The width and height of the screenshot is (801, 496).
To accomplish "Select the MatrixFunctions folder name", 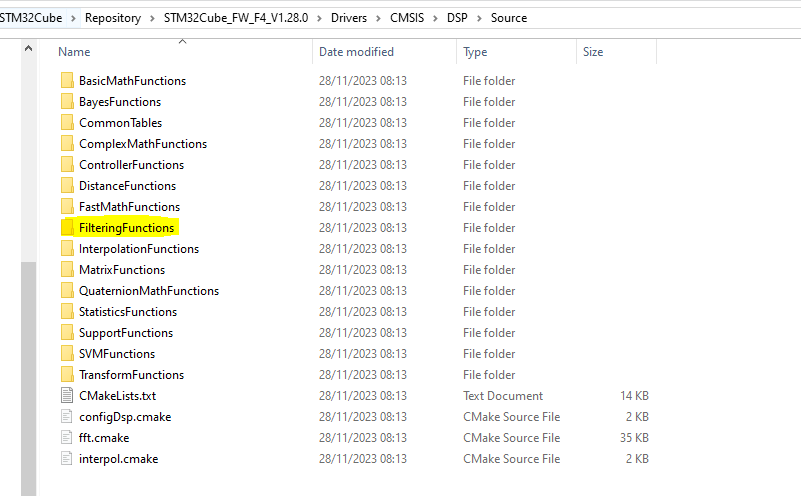I will tap(122, 269).
